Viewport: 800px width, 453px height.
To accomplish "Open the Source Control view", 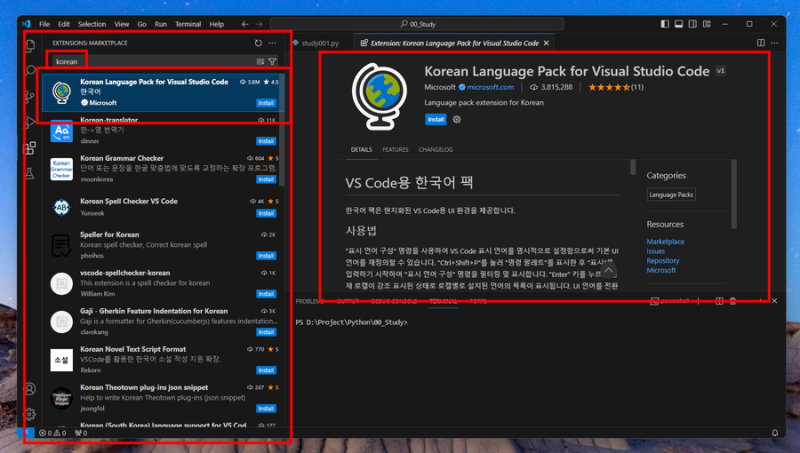I will [x=30, y=96].
